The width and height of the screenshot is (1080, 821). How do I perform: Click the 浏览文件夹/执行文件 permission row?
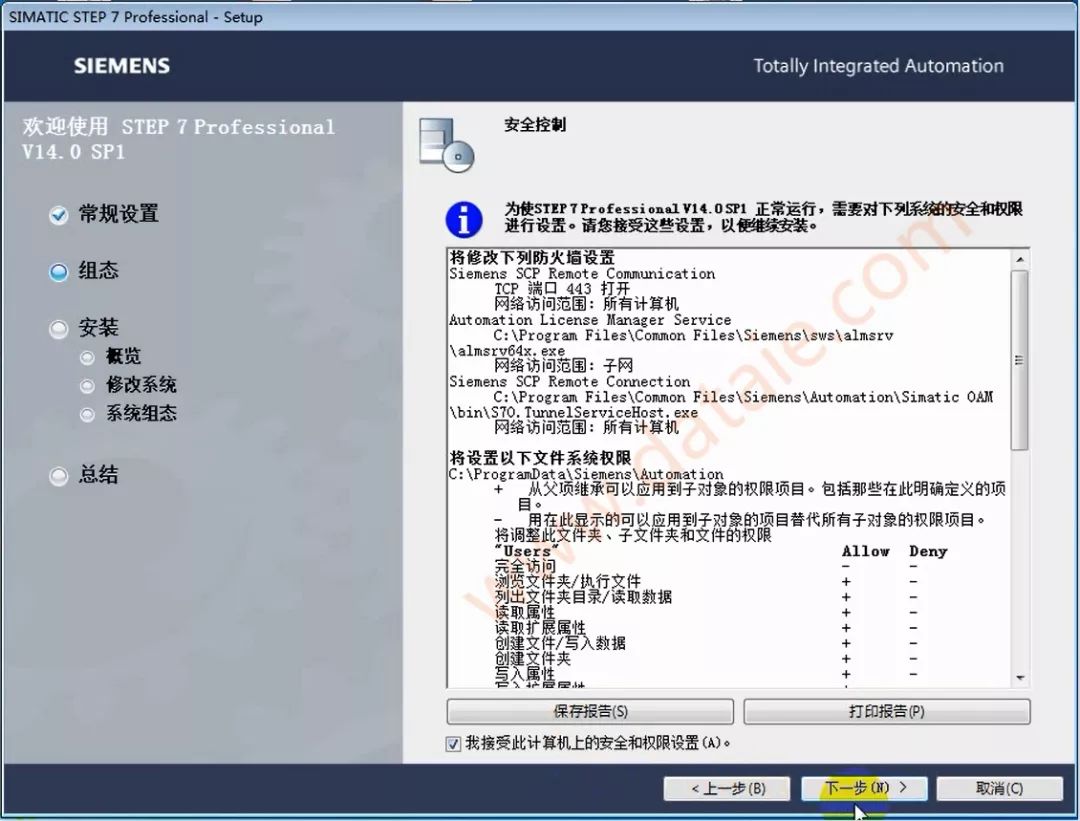[x=568, y=581]
